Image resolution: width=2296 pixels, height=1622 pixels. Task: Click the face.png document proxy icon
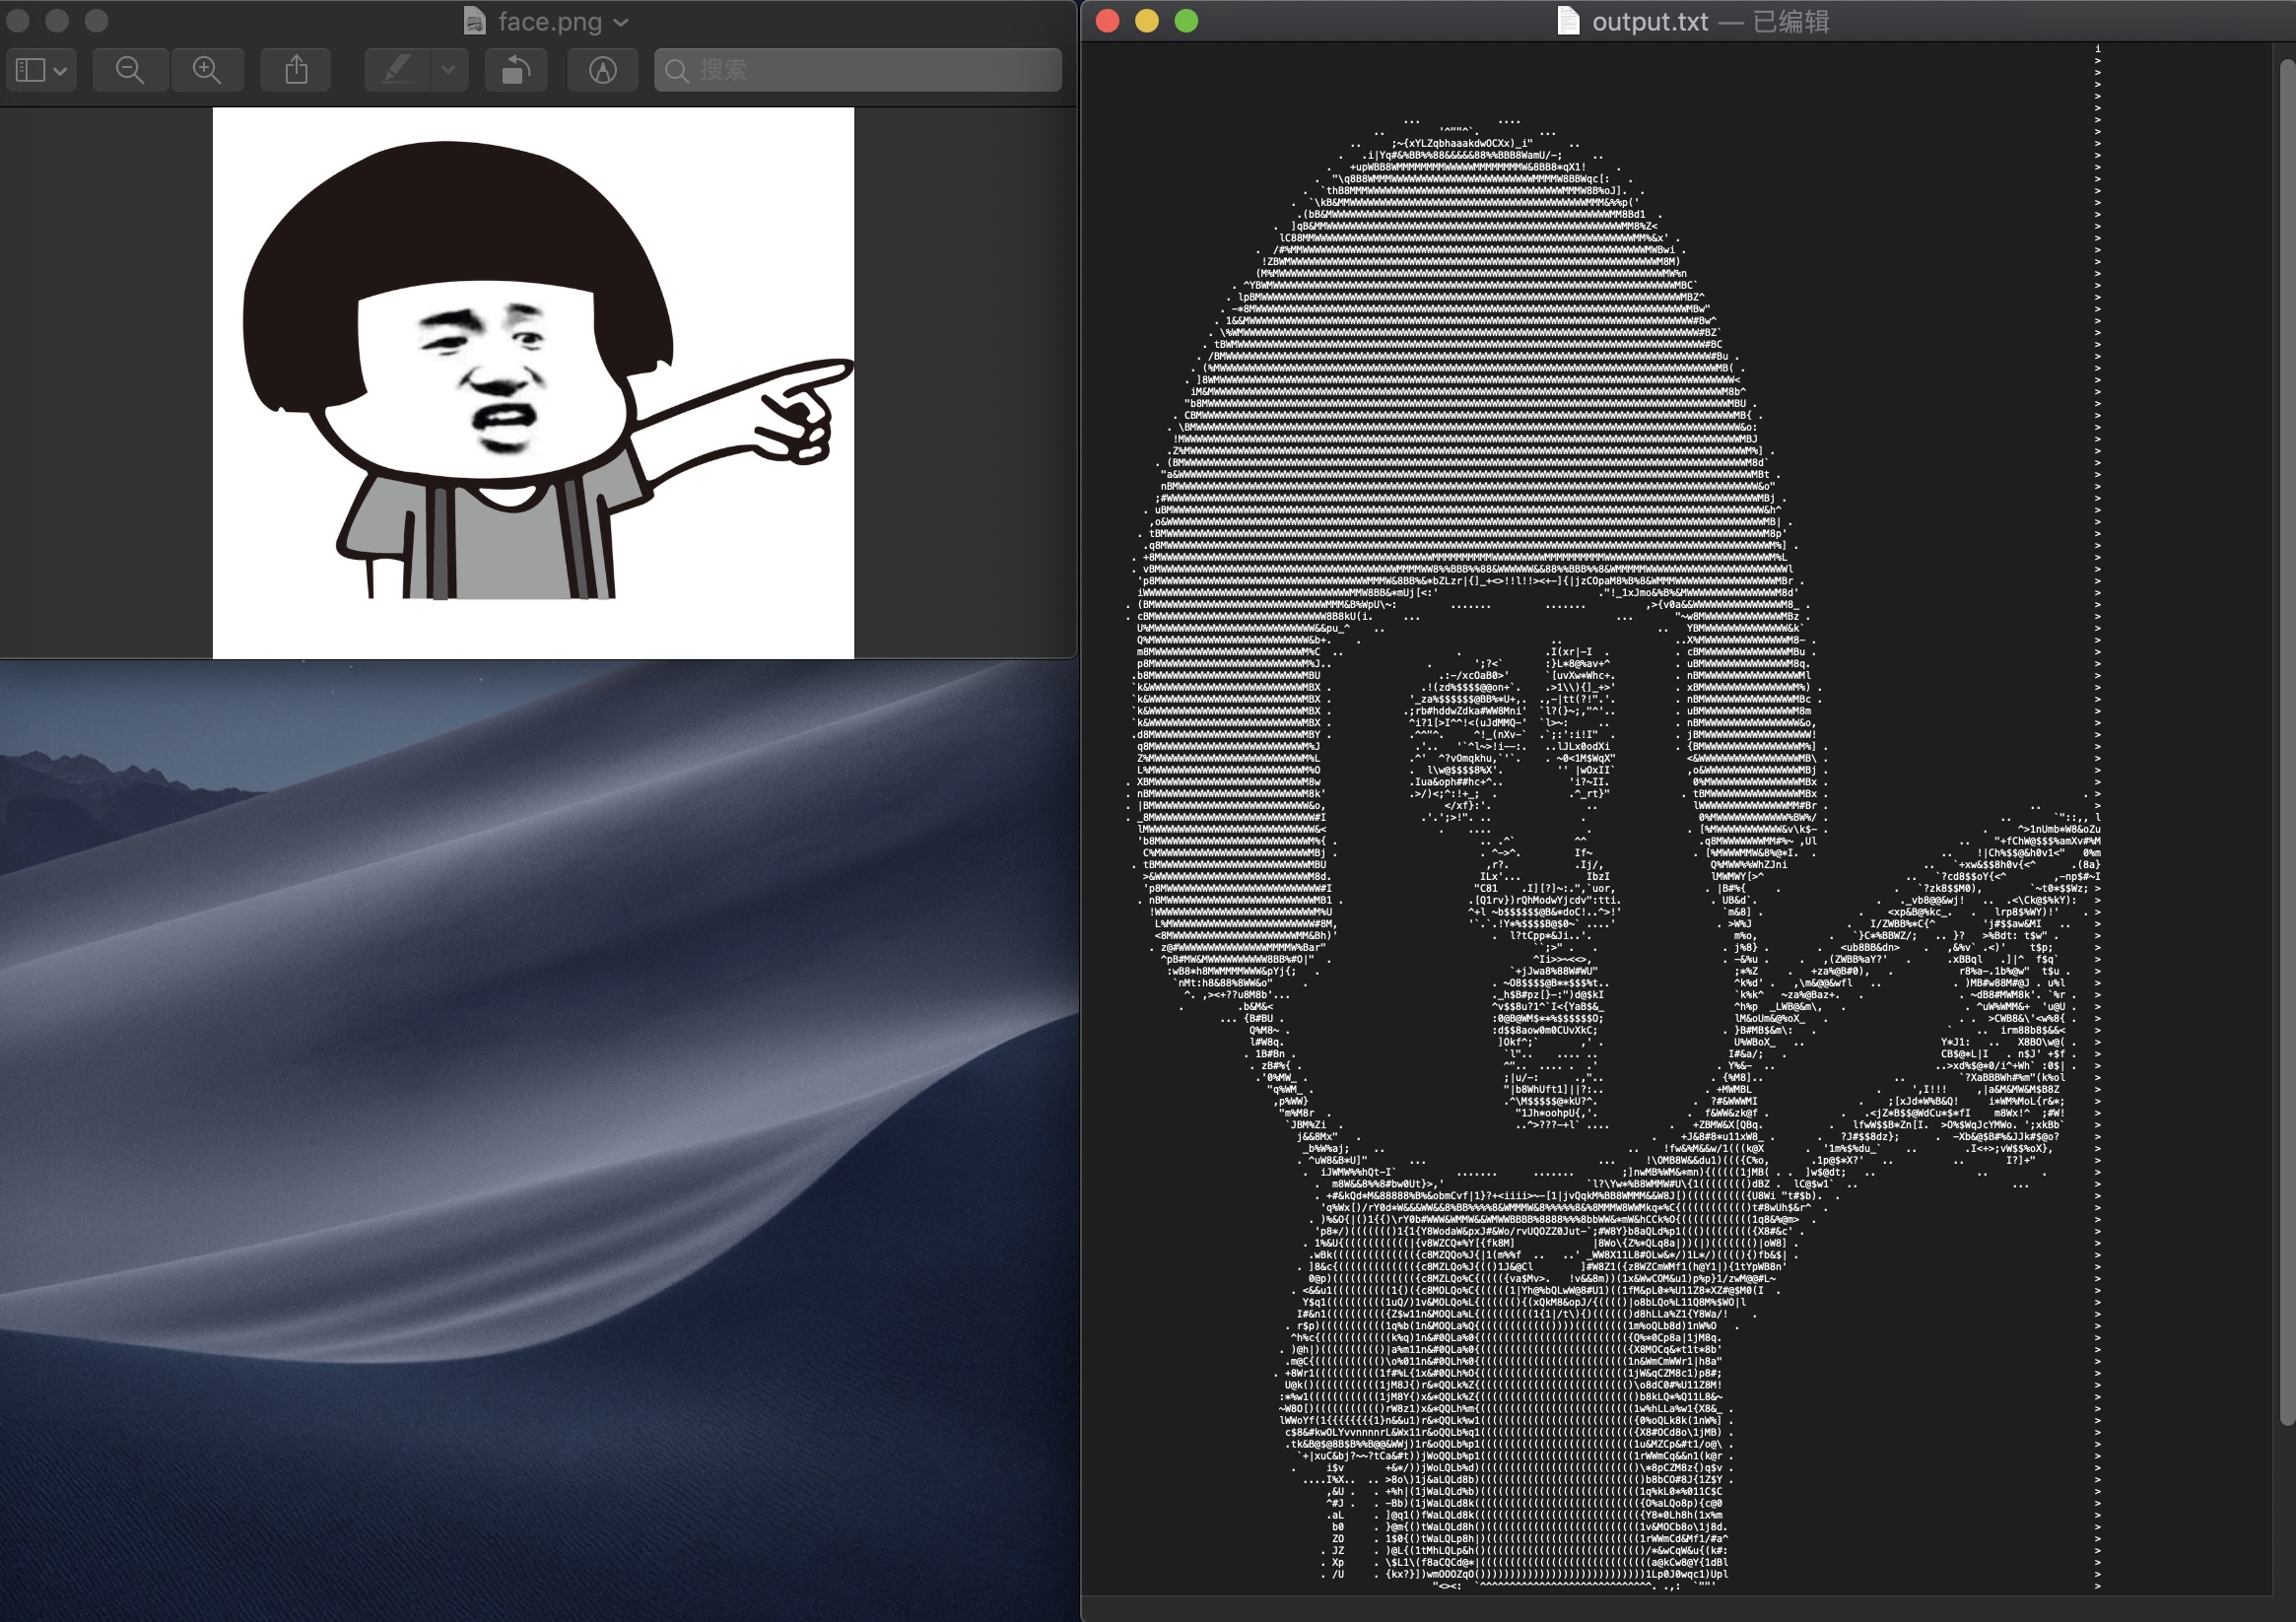[475, 21]
